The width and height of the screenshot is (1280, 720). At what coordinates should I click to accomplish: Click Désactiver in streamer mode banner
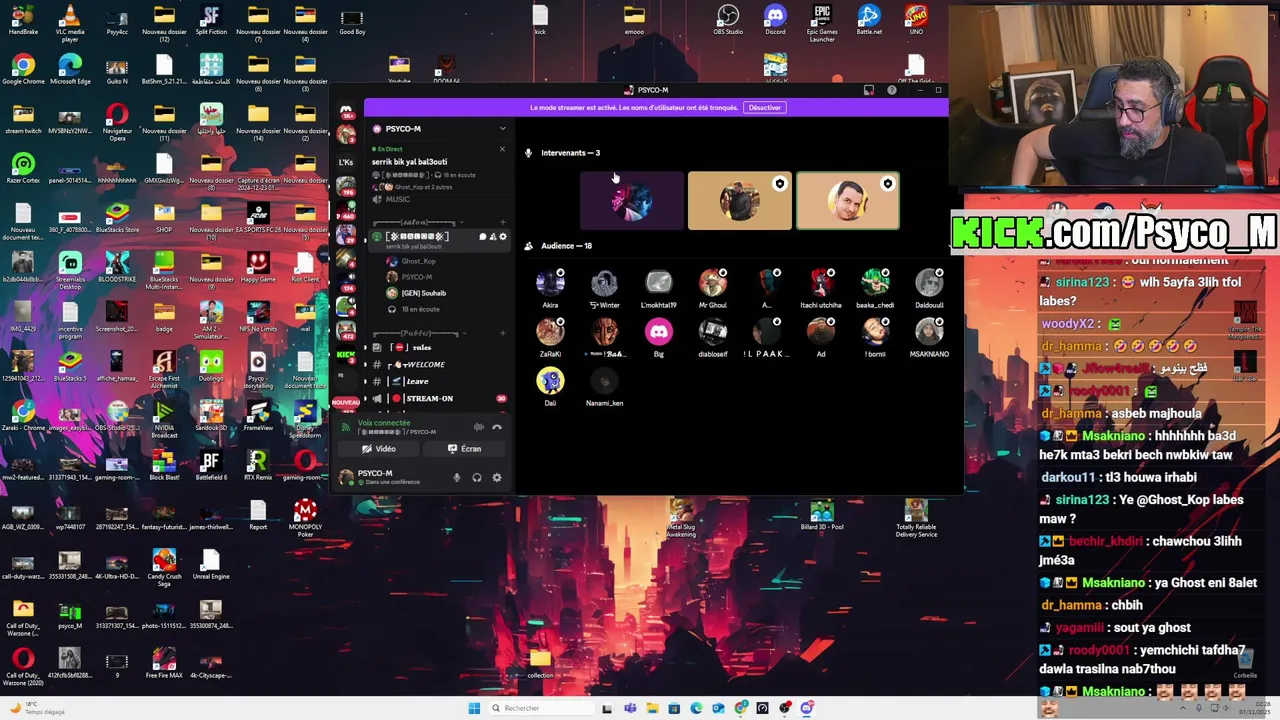[765, 107]
